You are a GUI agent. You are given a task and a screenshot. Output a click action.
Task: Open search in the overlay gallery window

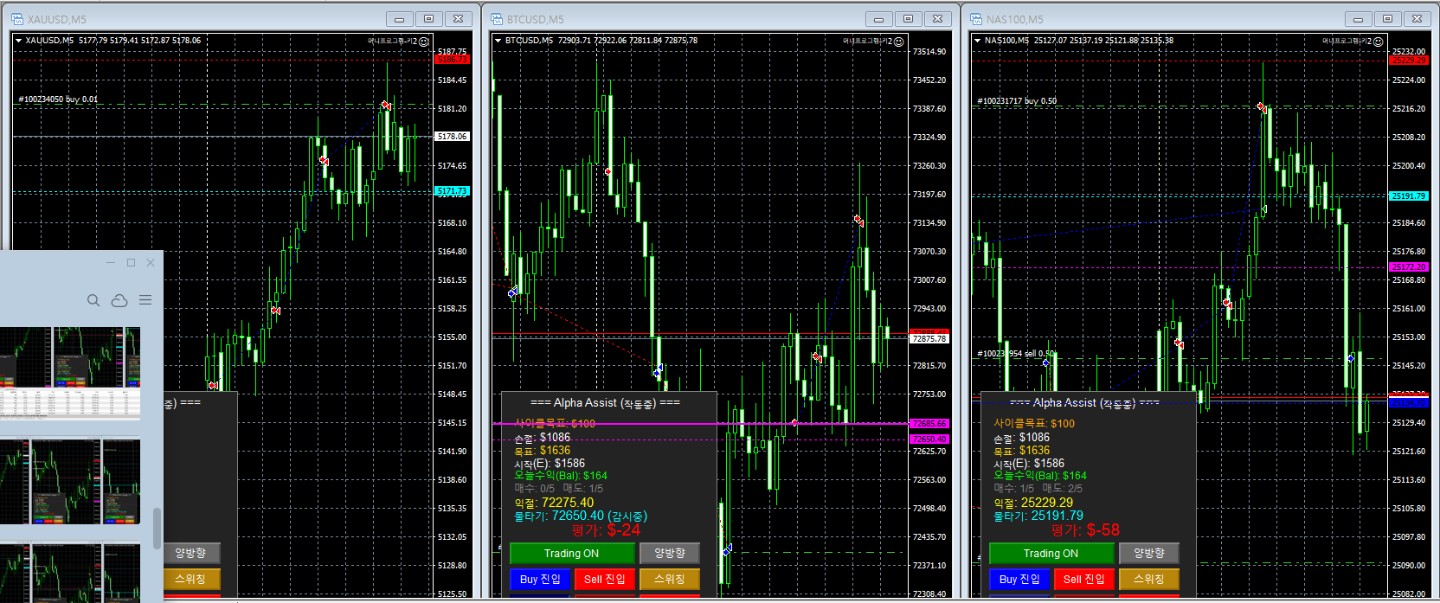tap(93, 300)
